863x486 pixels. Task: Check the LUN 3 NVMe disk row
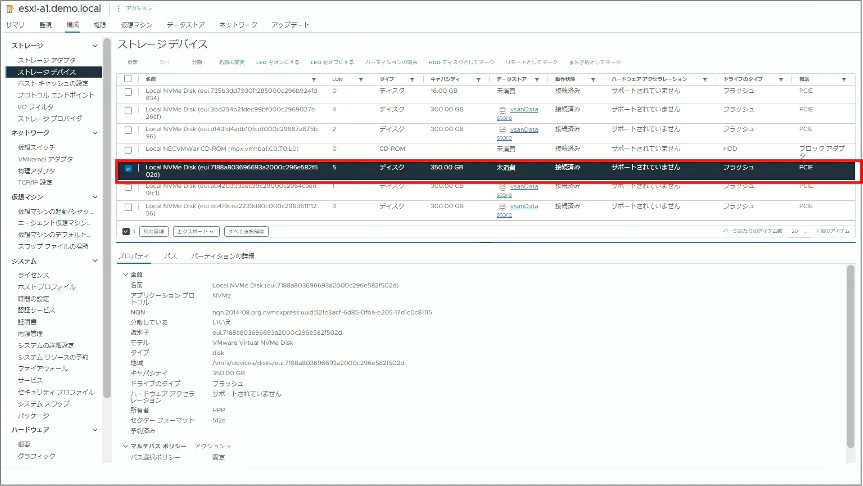pos(128,207)
